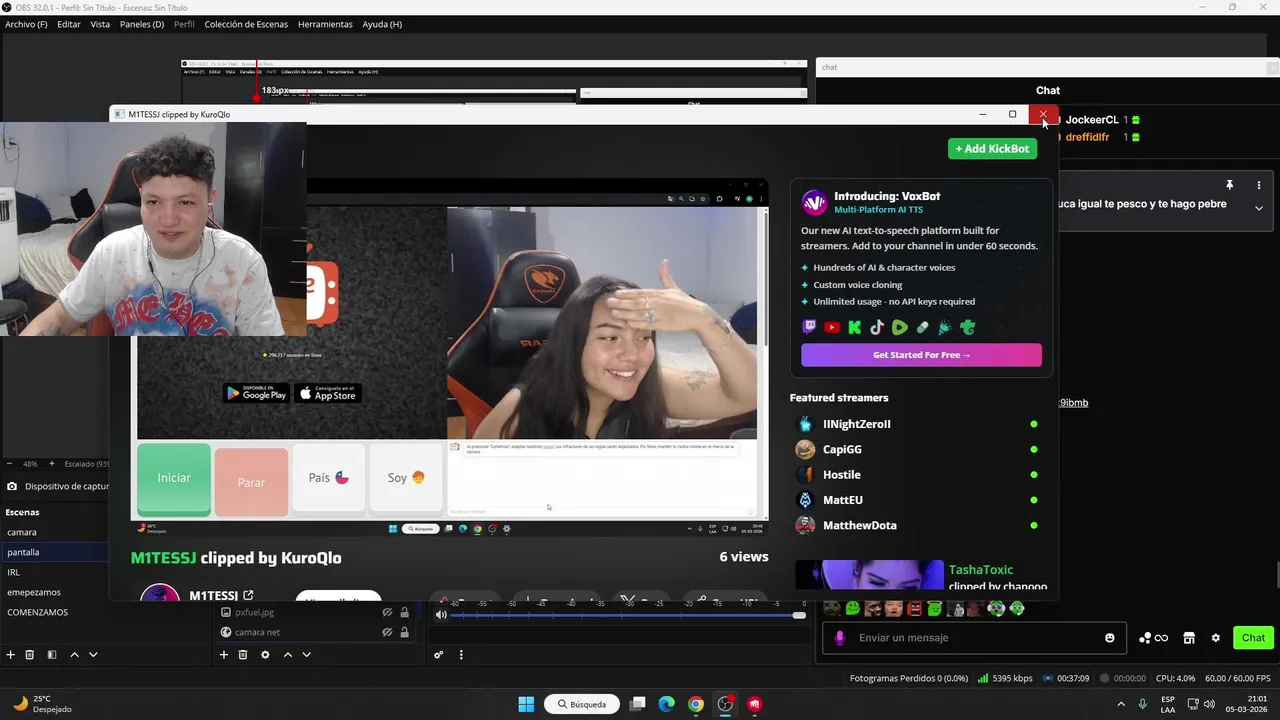Move source up arrow in sources panel
Viewport: 1280px width, 720px height.
click(x=287, y=655)
